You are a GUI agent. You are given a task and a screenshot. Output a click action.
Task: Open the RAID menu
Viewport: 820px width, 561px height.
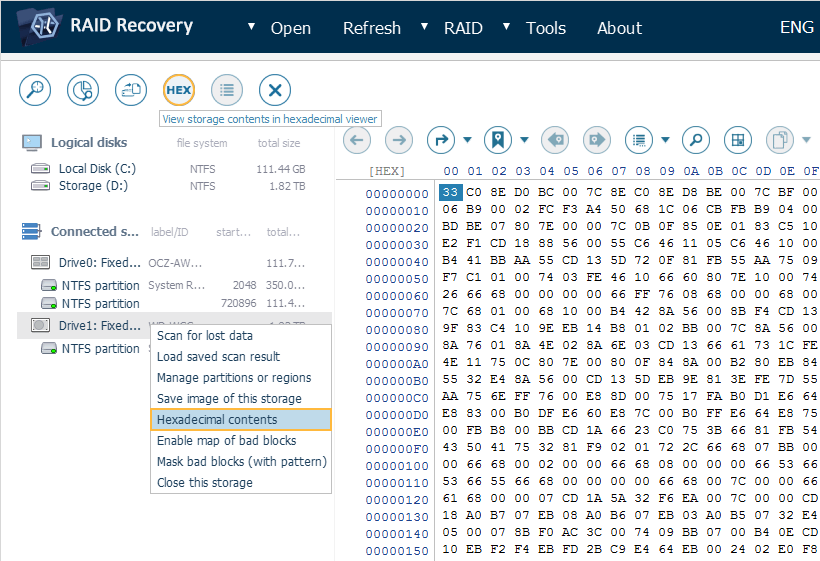tap(462, 28)
